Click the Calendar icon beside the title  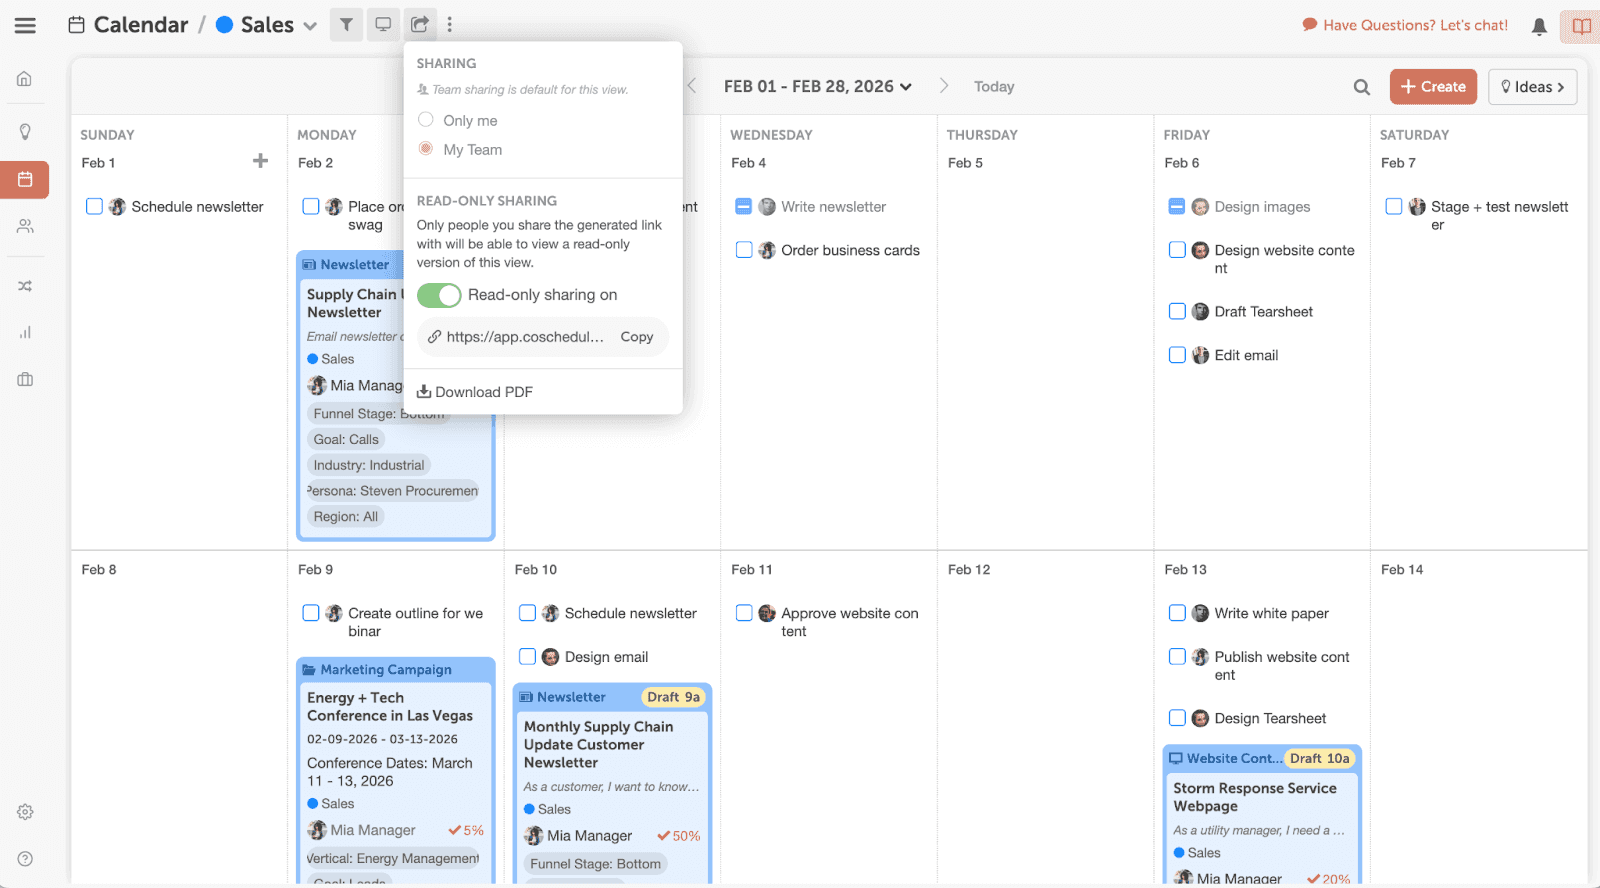[76, 25]
